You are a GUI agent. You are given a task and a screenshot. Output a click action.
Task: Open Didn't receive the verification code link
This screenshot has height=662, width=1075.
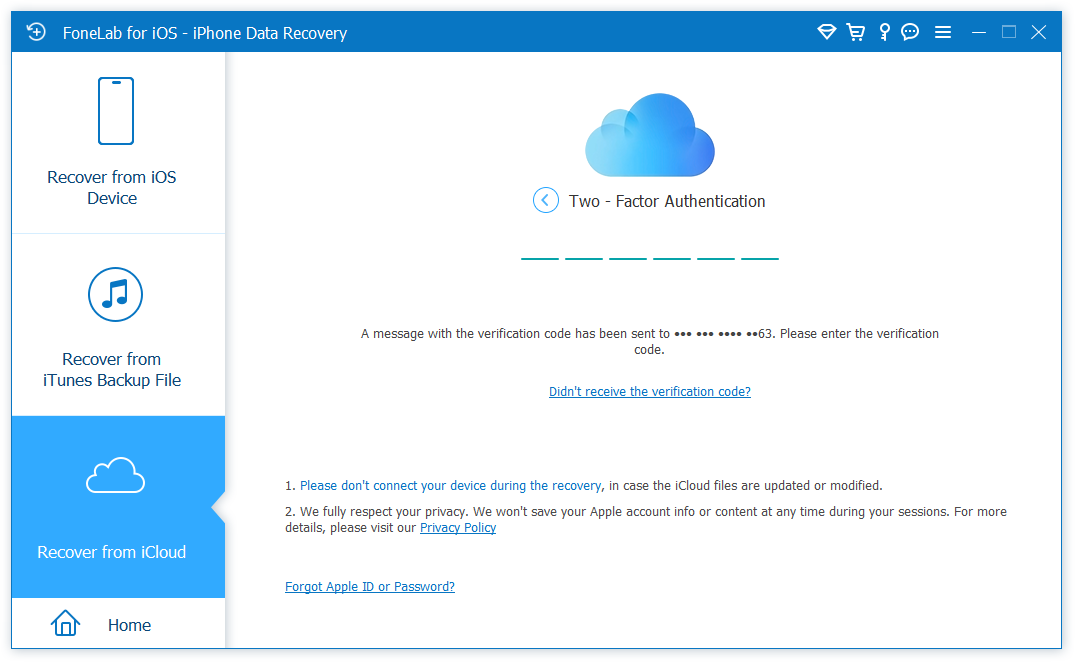tap(649, 391)
